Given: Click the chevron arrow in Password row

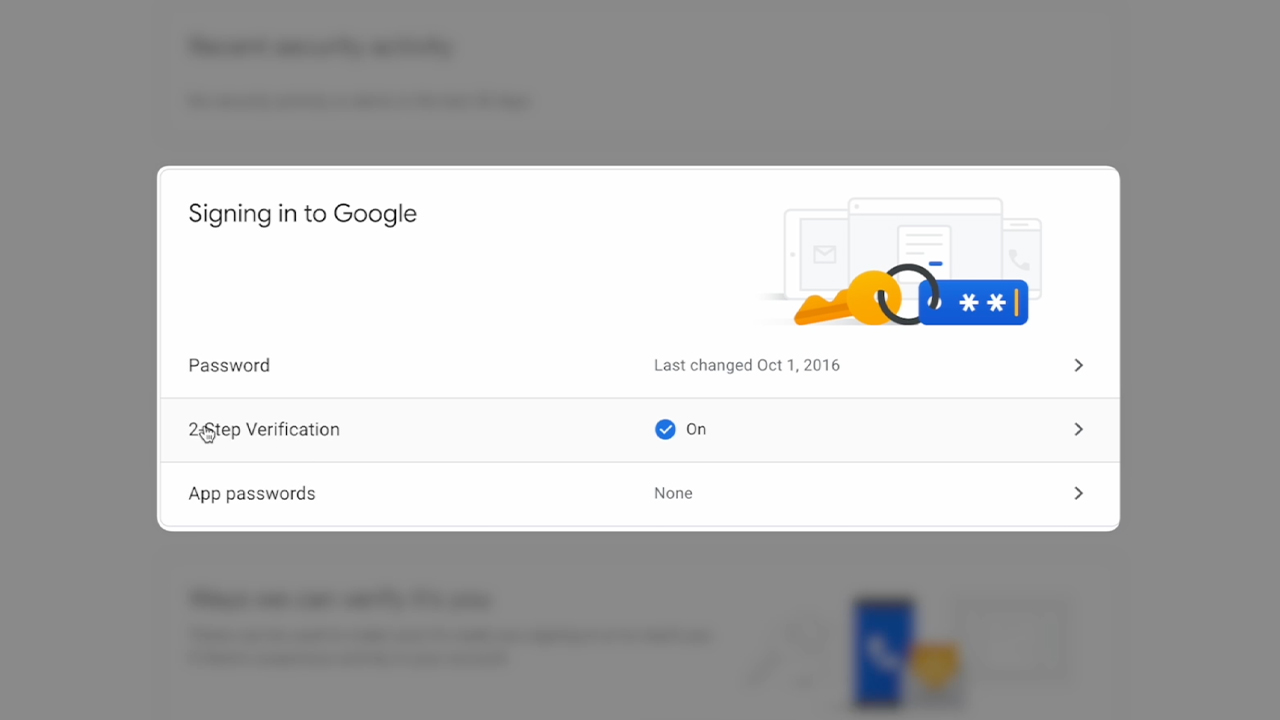Looking at the screenshot, I should 1078,365.
